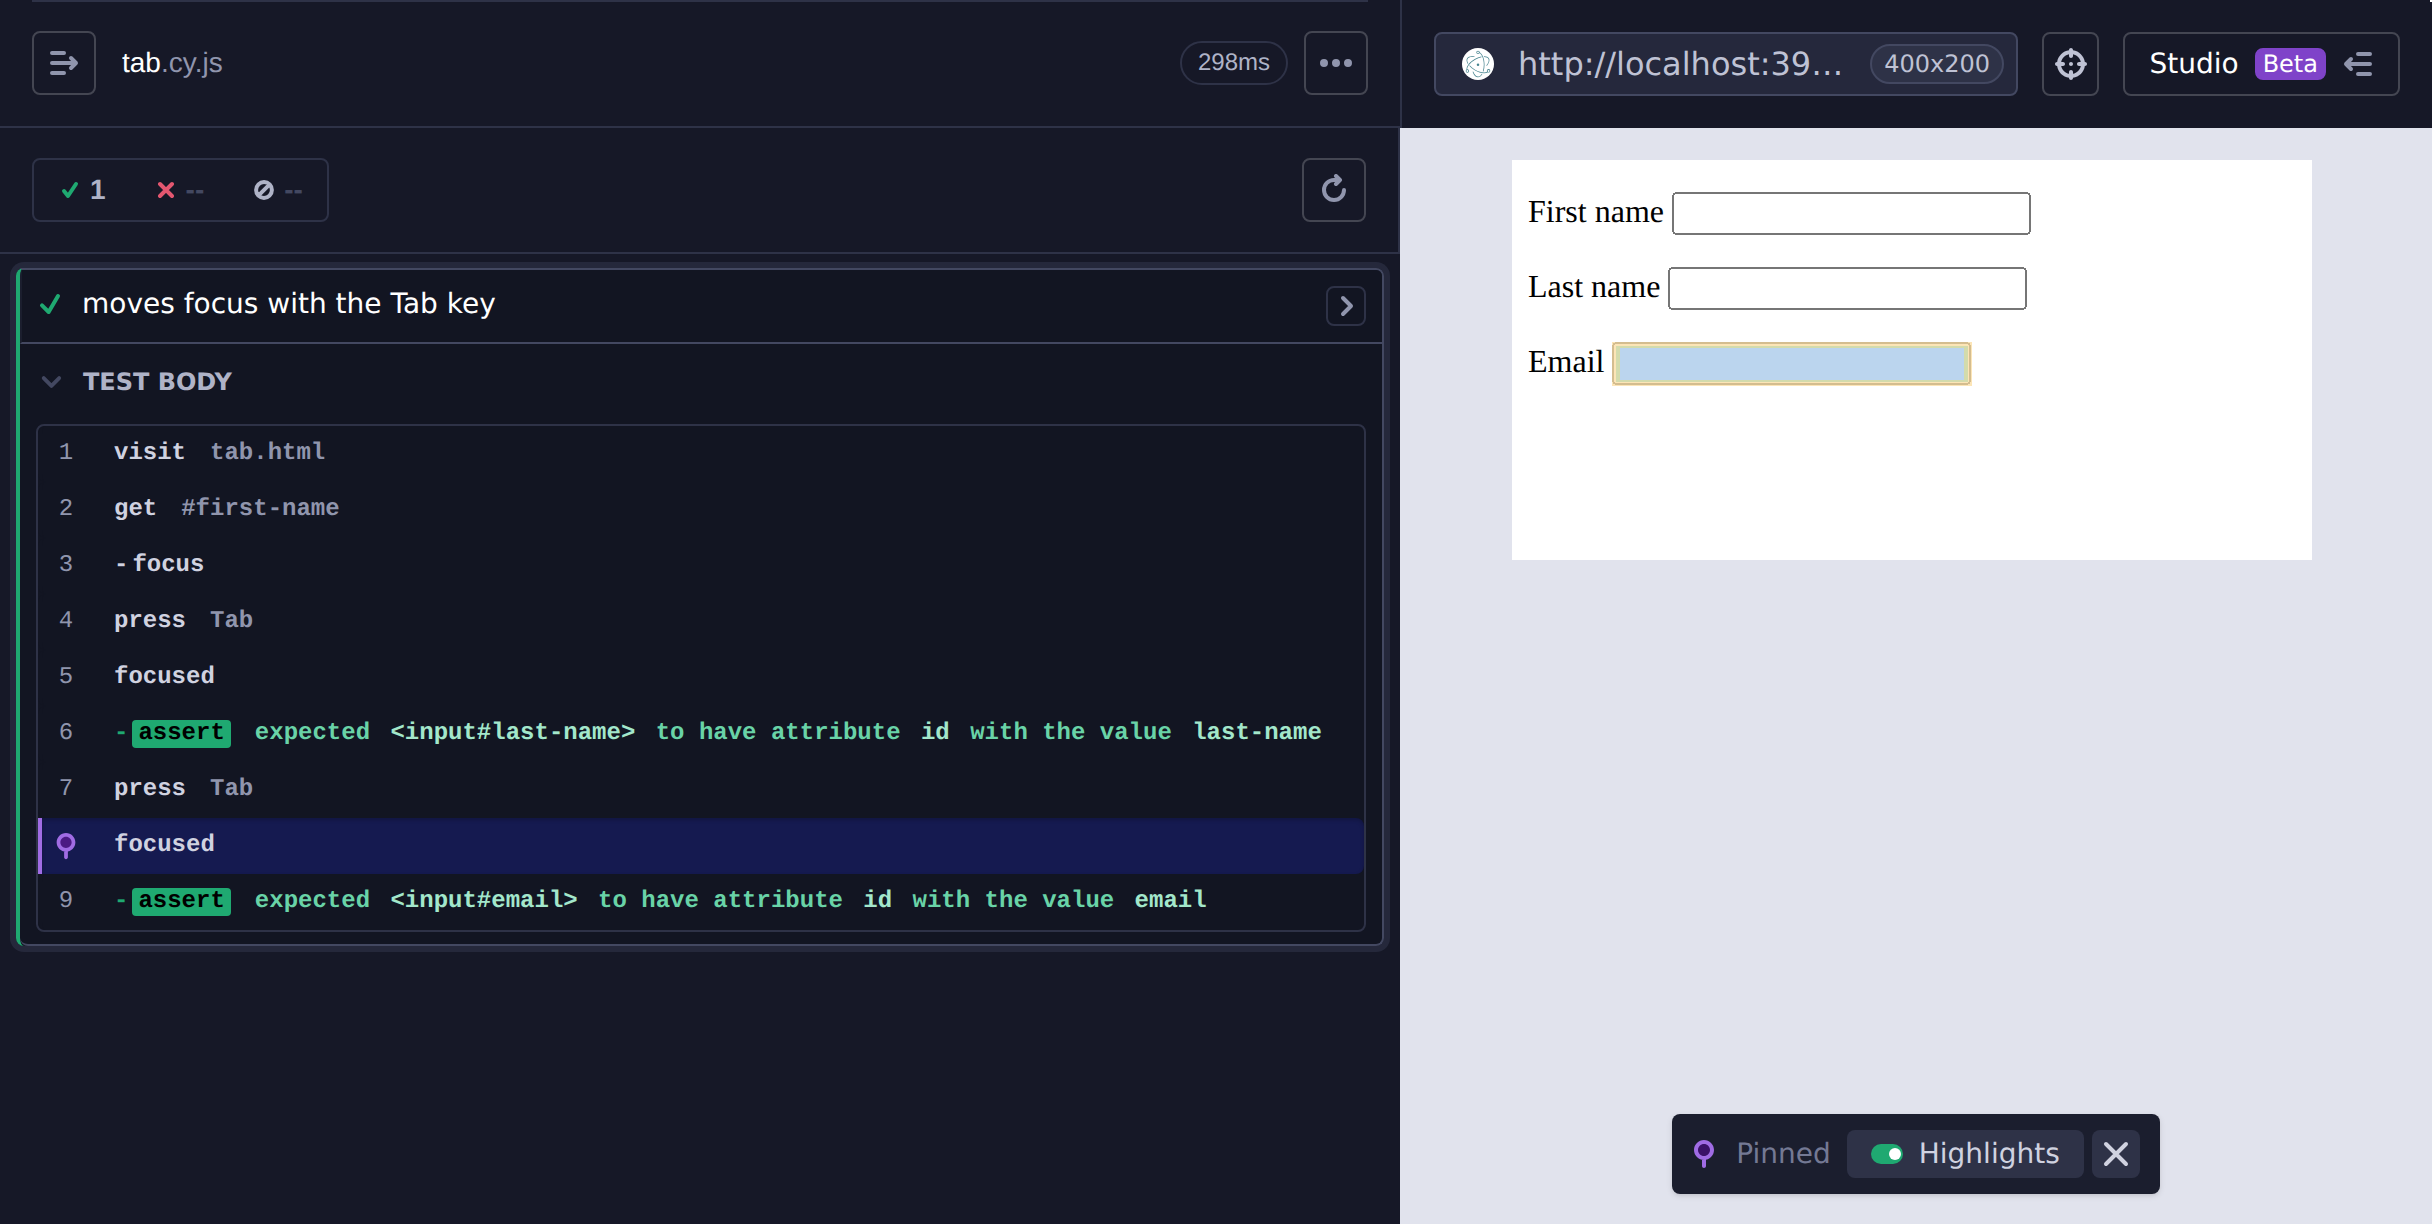The height and width of the screenshot is (1224, 2432).
Task: Rerun tests with the reload icon
Action: tap(1333, 189)
